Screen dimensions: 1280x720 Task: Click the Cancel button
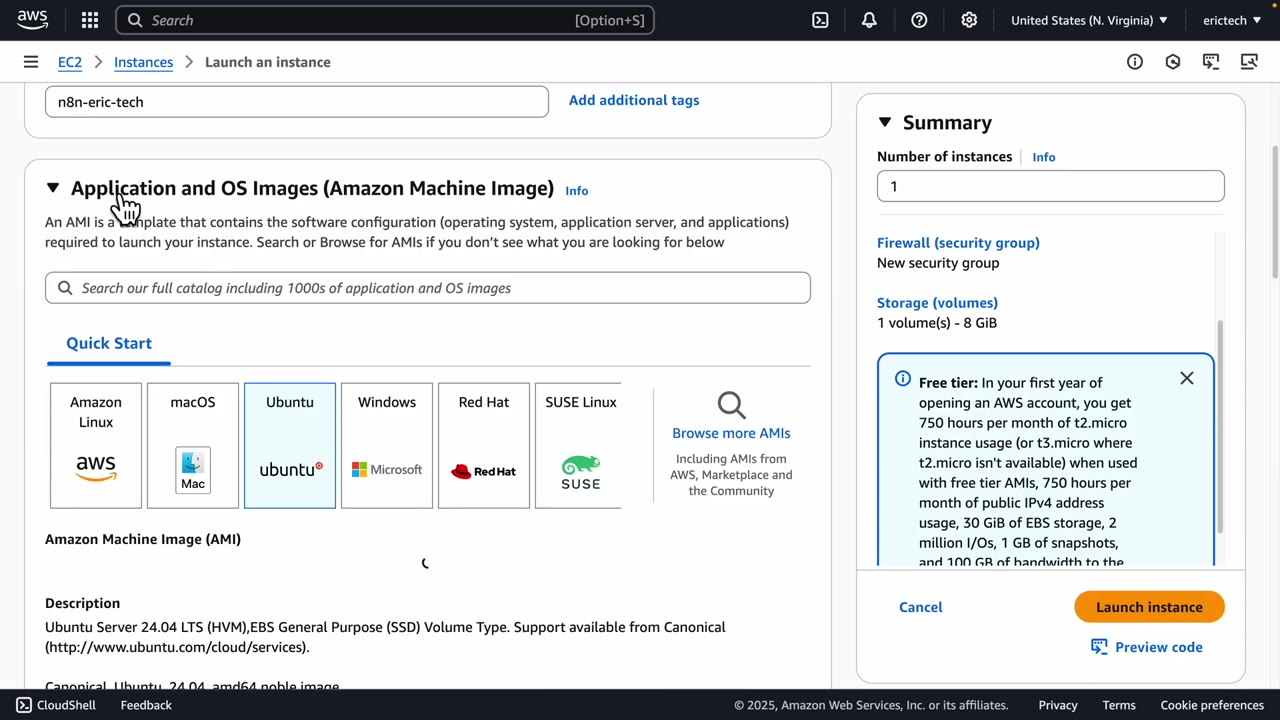click(921, 607)
